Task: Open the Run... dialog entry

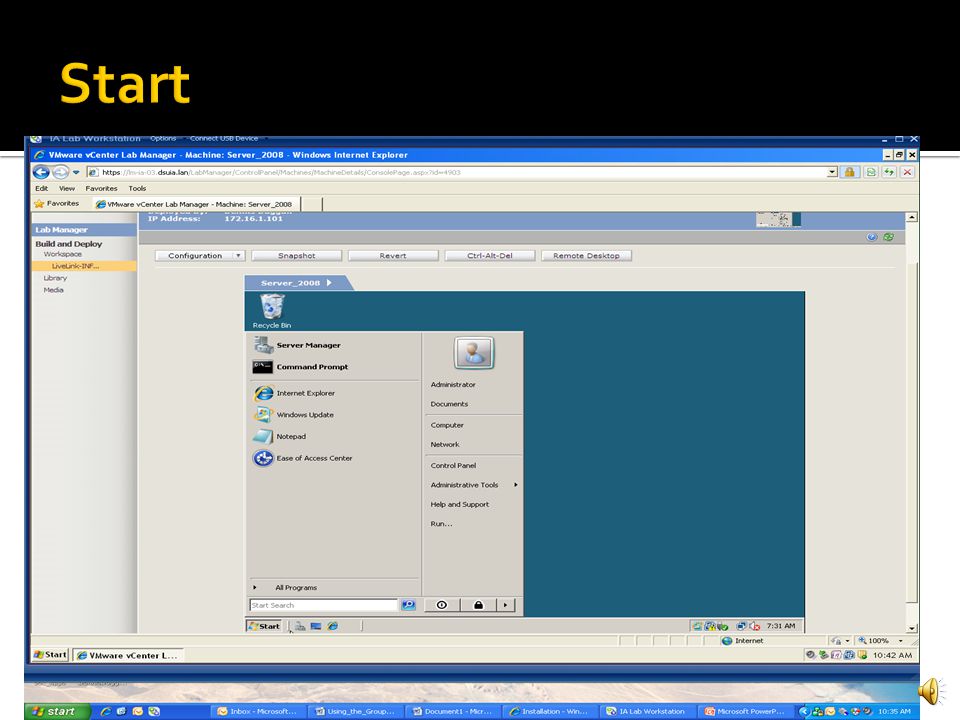Action: [x=441, y=524]
